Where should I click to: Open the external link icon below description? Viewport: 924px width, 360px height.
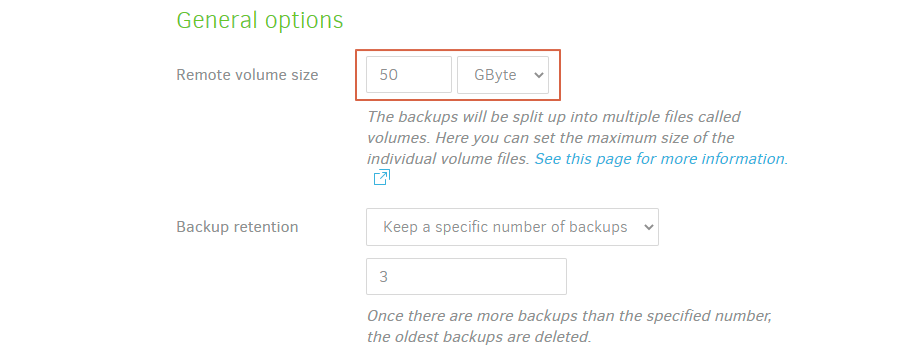coord(382,177)
